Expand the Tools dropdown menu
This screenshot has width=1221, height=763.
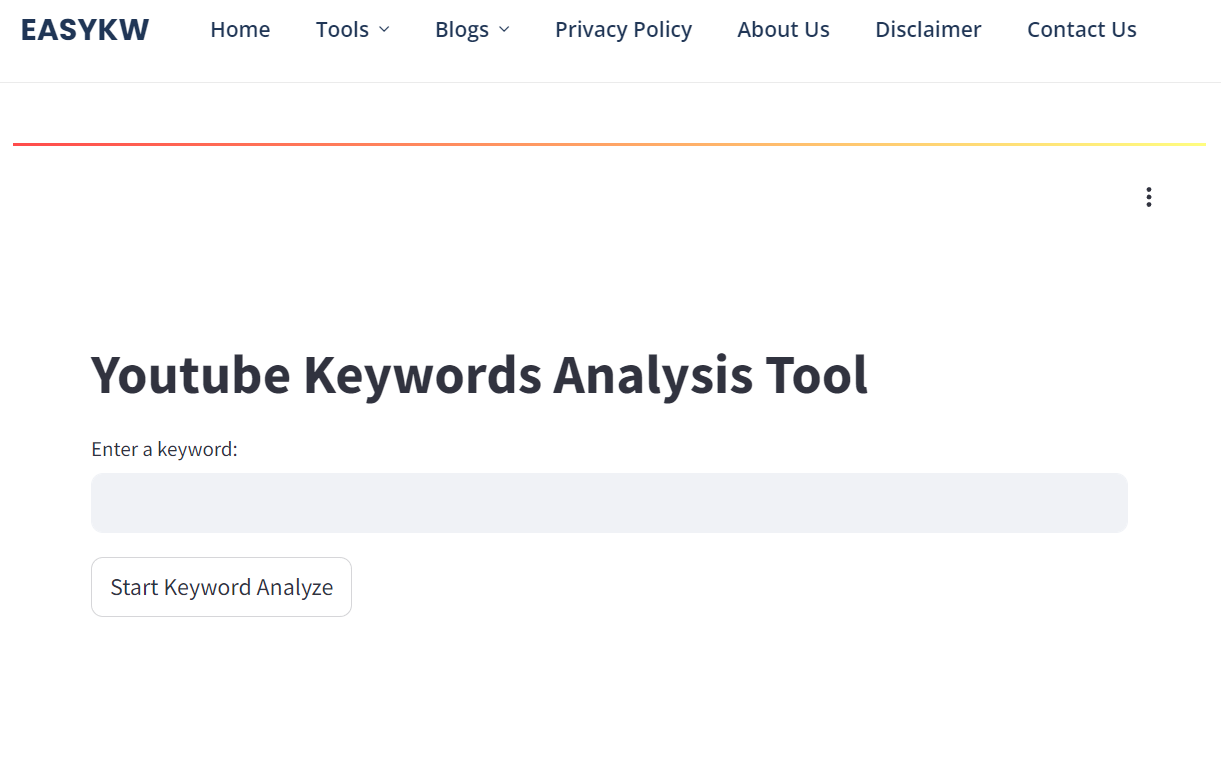point(352,30)
